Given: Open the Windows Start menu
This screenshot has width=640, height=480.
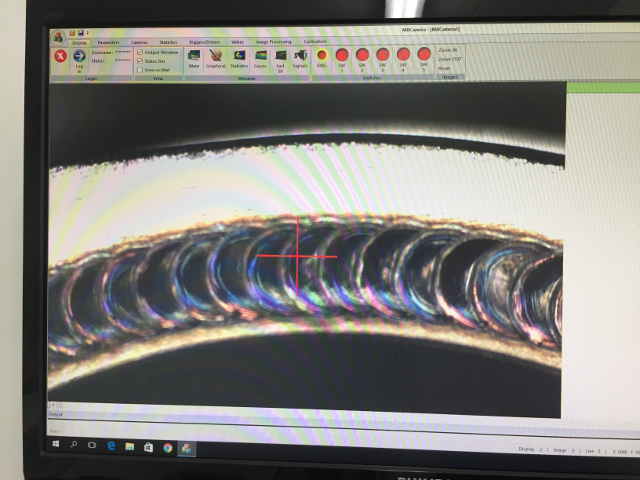Looking at the screenshot, I should (x=55, y=443).
